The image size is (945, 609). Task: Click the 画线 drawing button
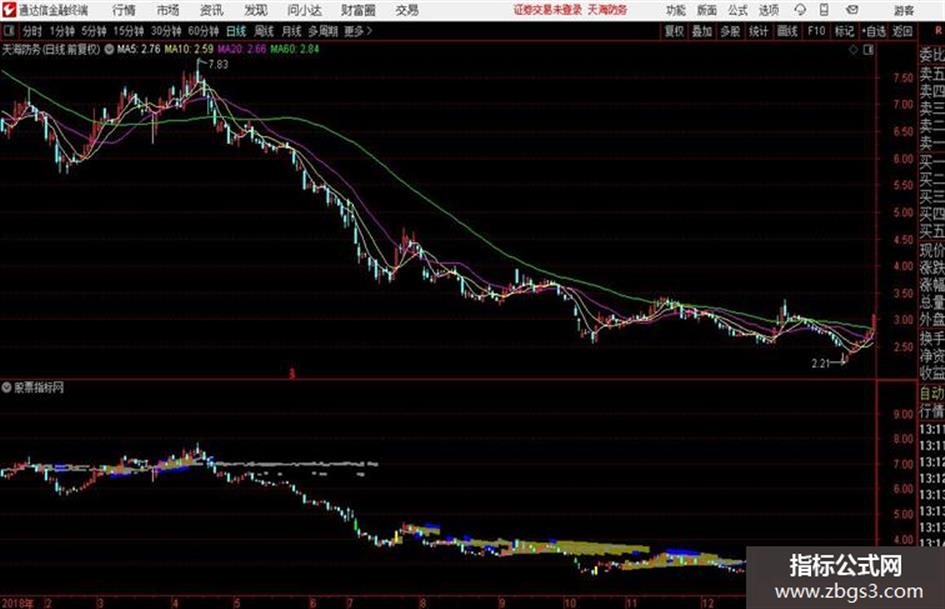787,31
